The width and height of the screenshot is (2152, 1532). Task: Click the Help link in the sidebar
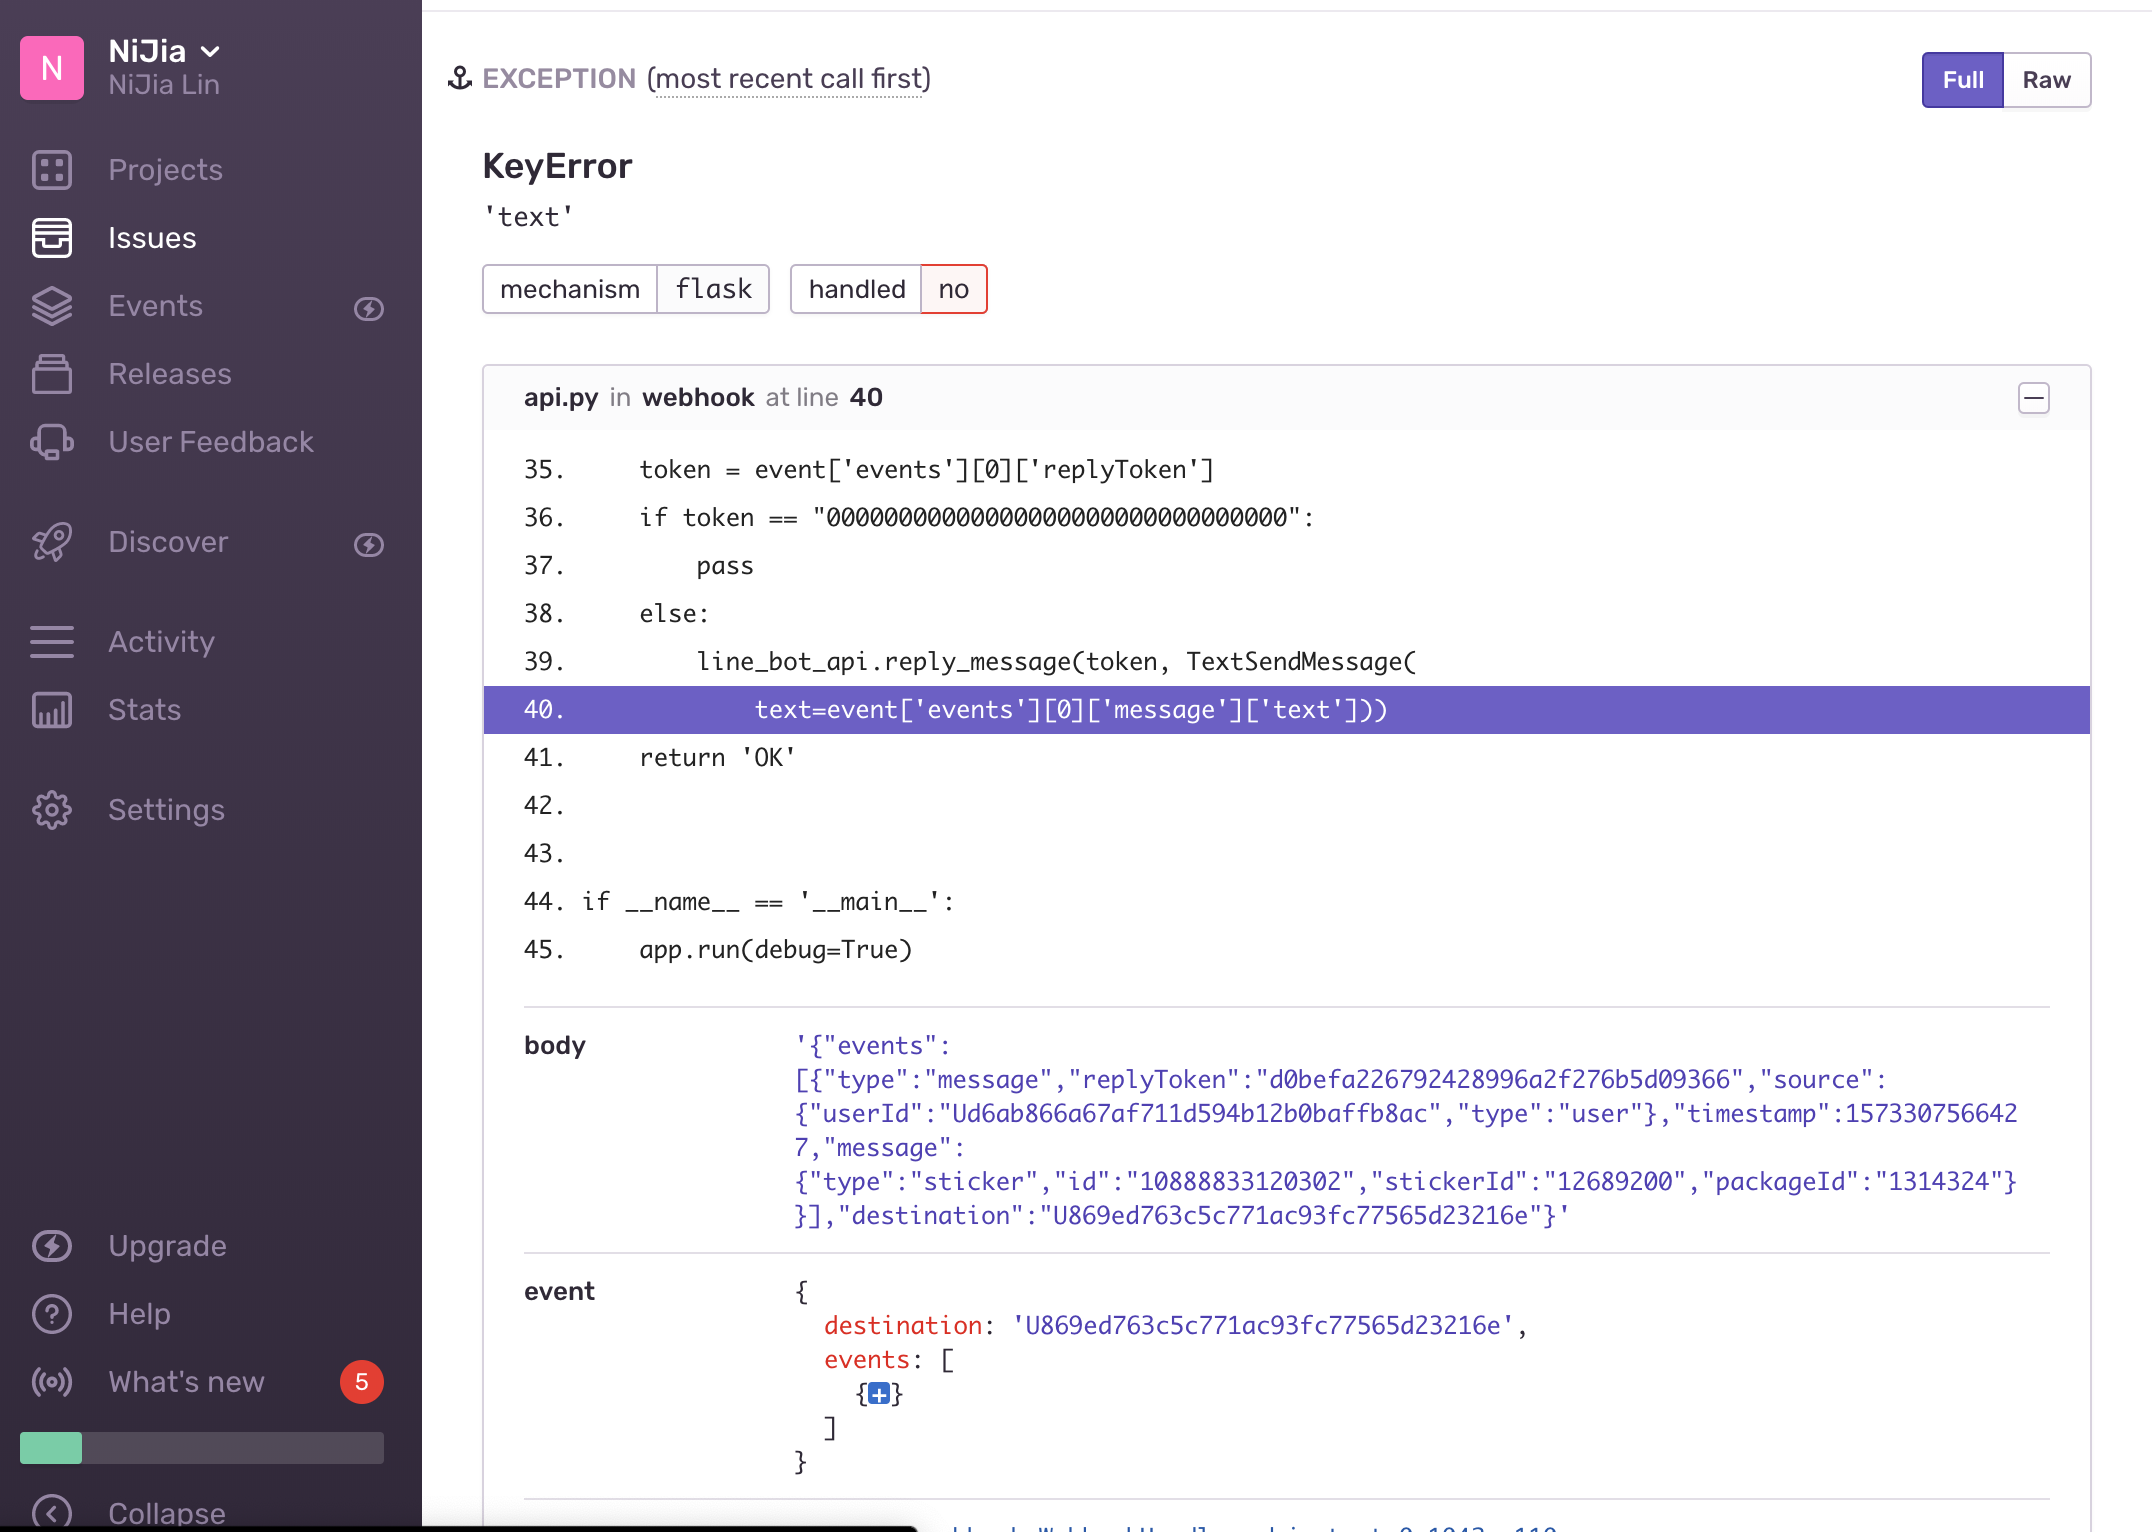point(139,1314)
